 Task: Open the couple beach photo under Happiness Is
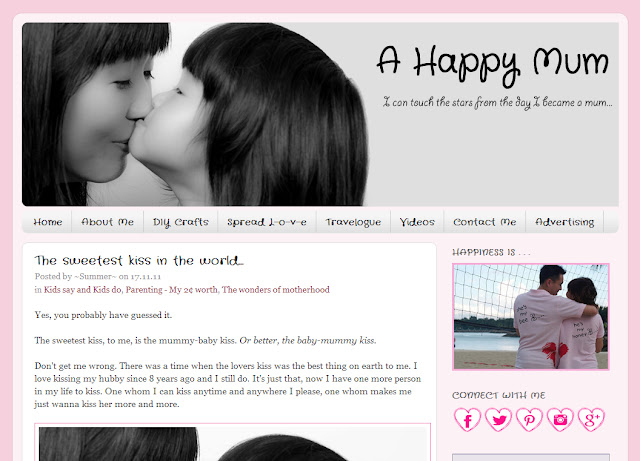point(531,317)
